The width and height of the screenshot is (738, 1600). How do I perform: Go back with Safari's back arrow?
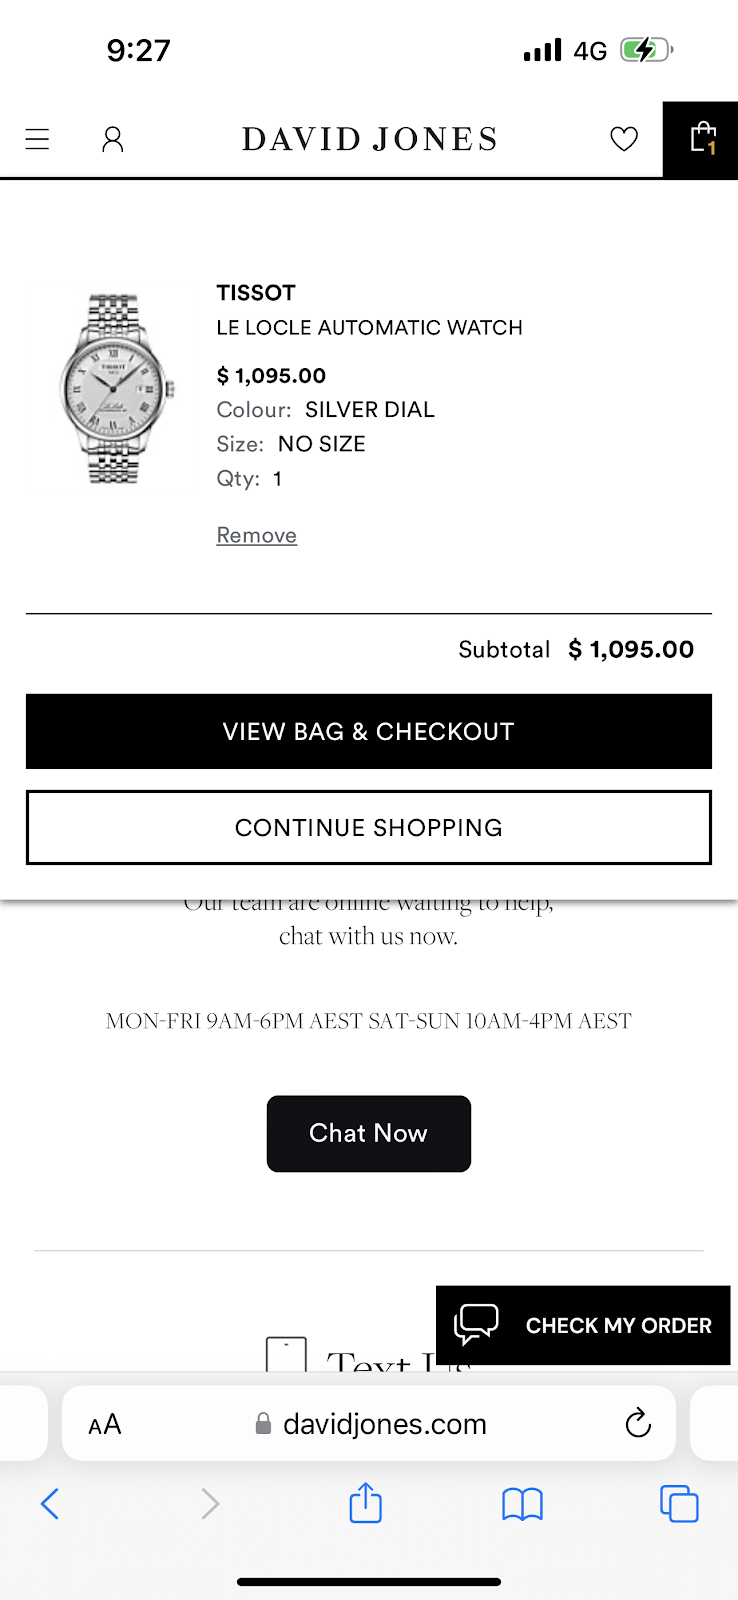click(x=50, y=1503)
